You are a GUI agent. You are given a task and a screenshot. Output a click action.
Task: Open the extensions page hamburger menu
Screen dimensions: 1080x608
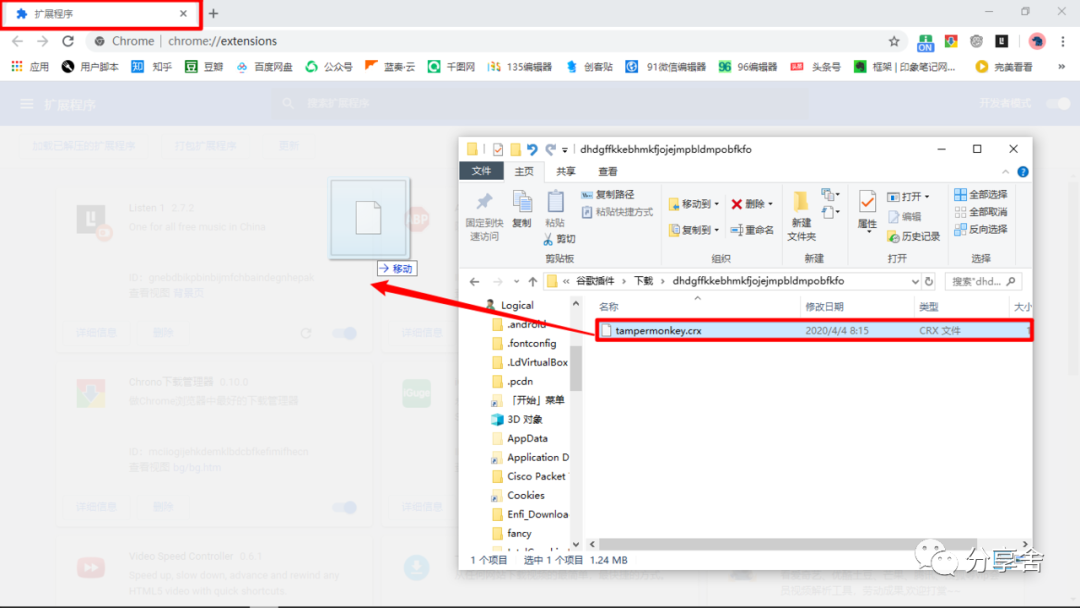pyautogui.click(x=27, y=104)
